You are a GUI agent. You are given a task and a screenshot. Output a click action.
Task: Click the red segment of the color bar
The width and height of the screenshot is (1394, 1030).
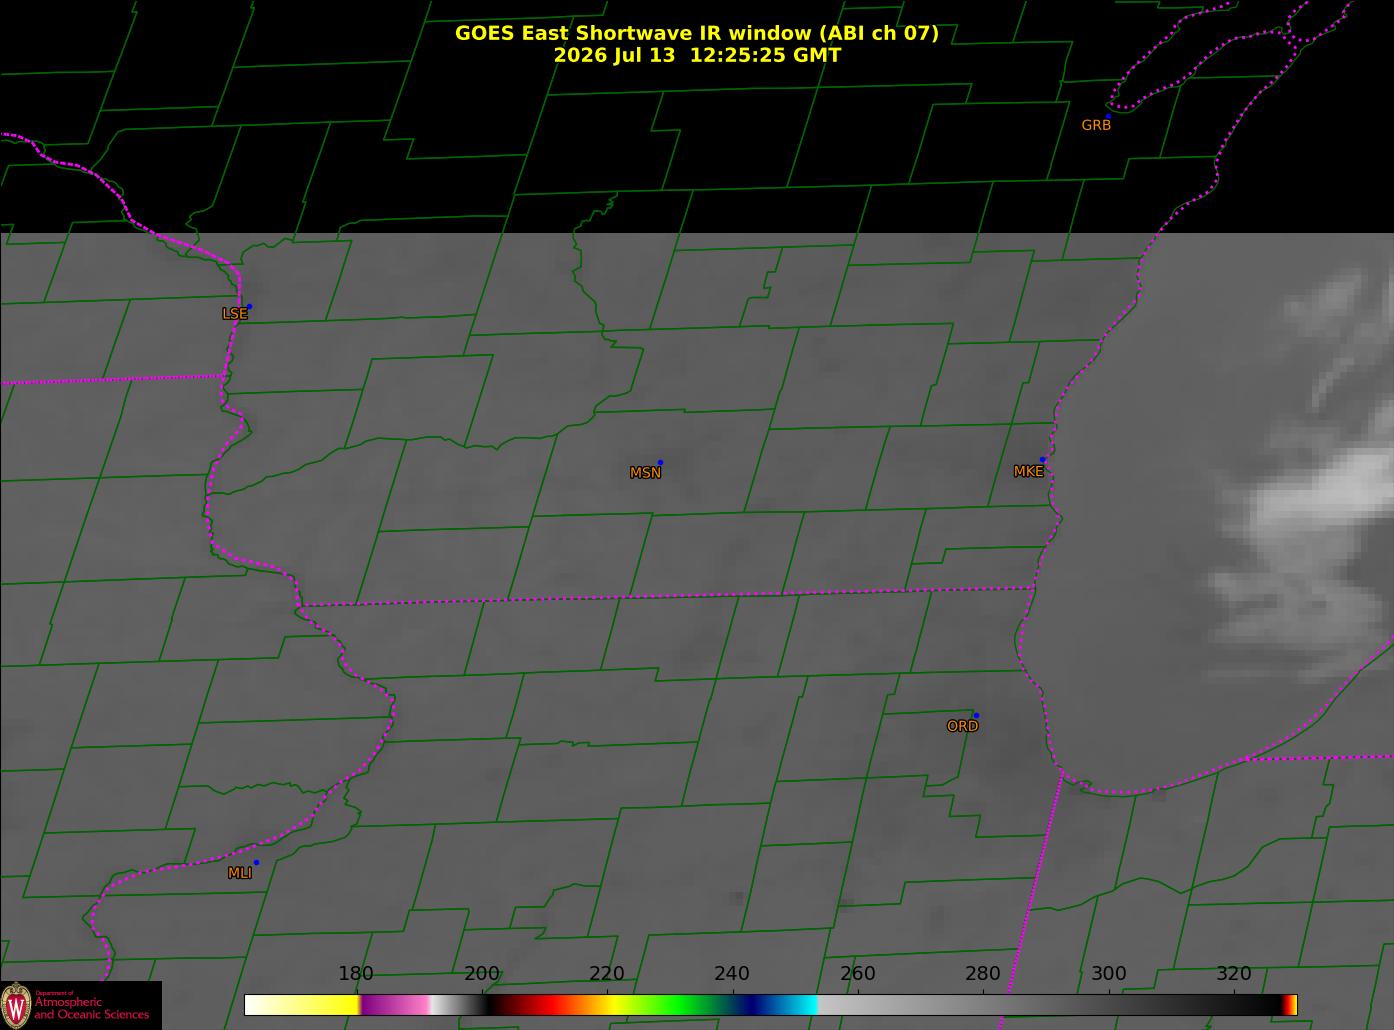550,1005
